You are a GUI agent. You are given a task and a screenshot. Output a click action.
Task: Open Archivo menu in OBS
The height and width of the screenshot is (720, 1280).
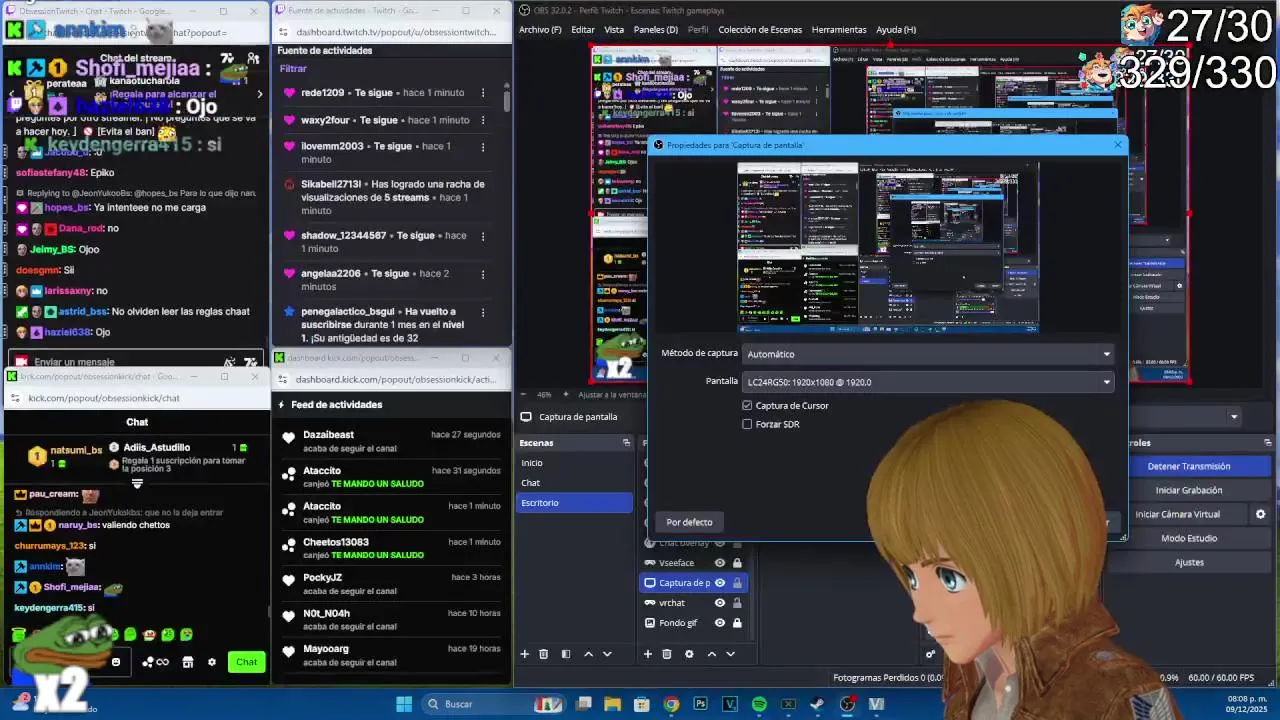pos(540,30)
